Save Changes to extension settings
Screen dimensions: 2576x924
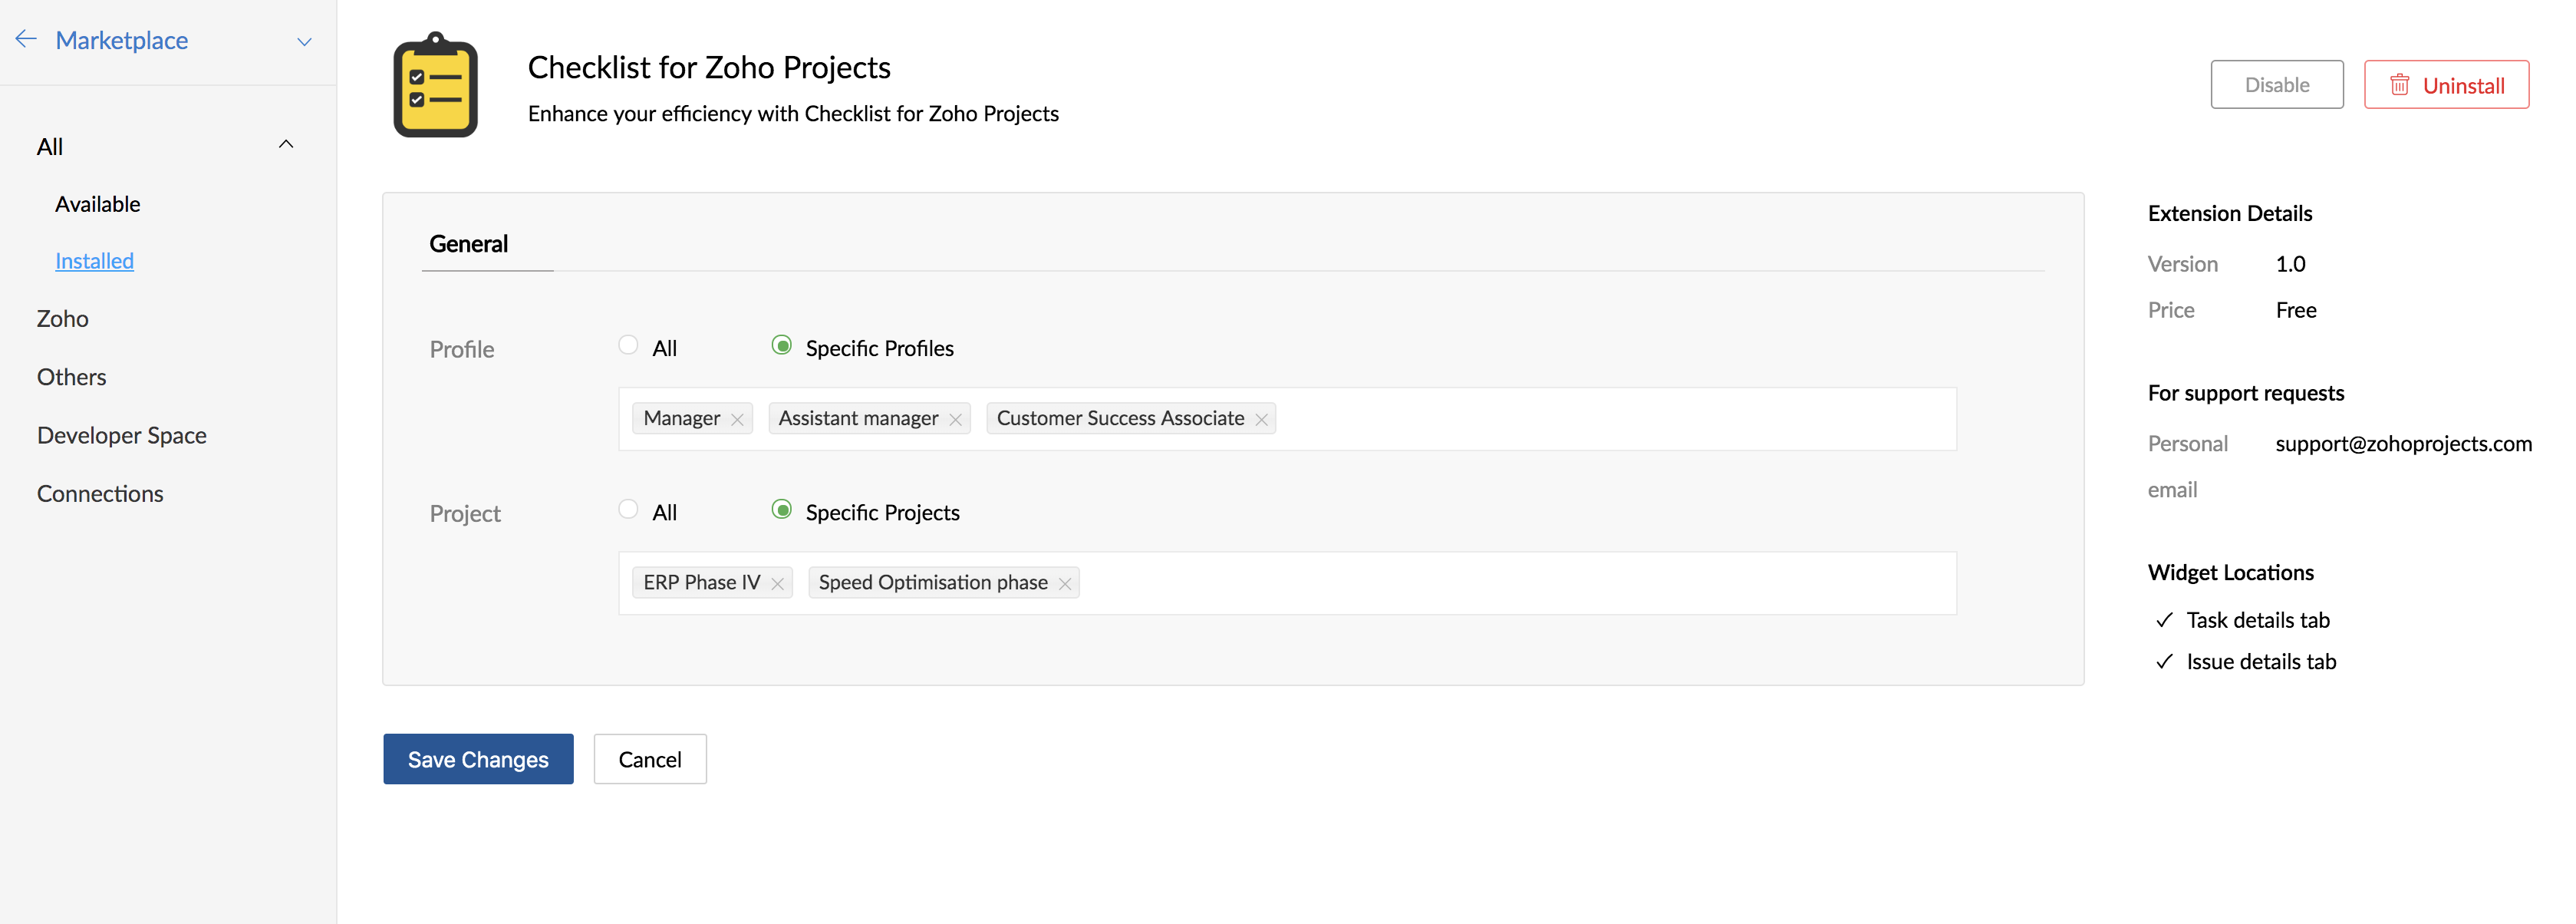coord(478,759)
